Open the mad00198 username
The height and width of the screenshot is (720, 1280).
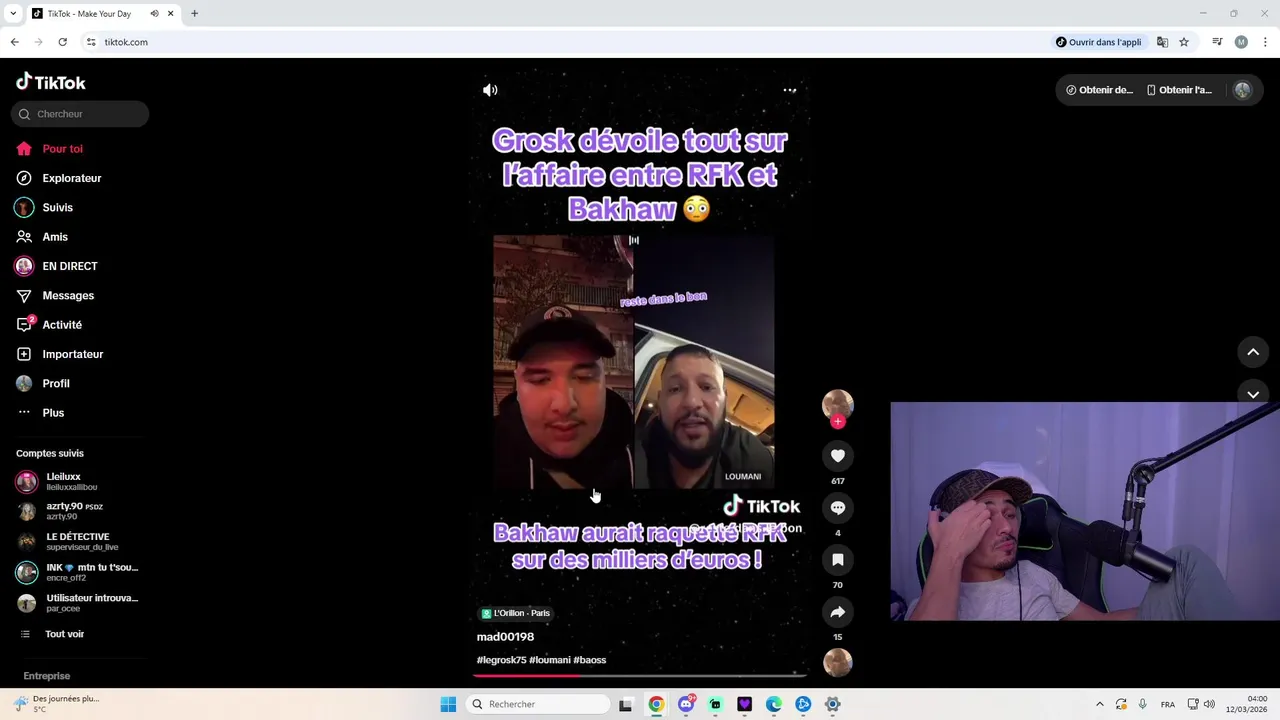[505, 637]
